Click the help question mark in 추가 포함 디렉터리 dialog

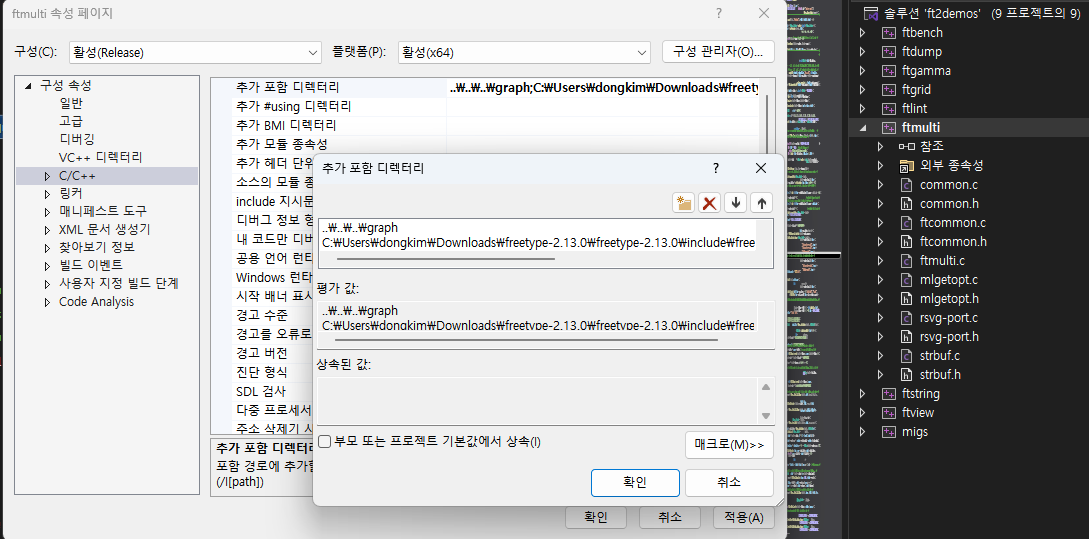point(716,168)
